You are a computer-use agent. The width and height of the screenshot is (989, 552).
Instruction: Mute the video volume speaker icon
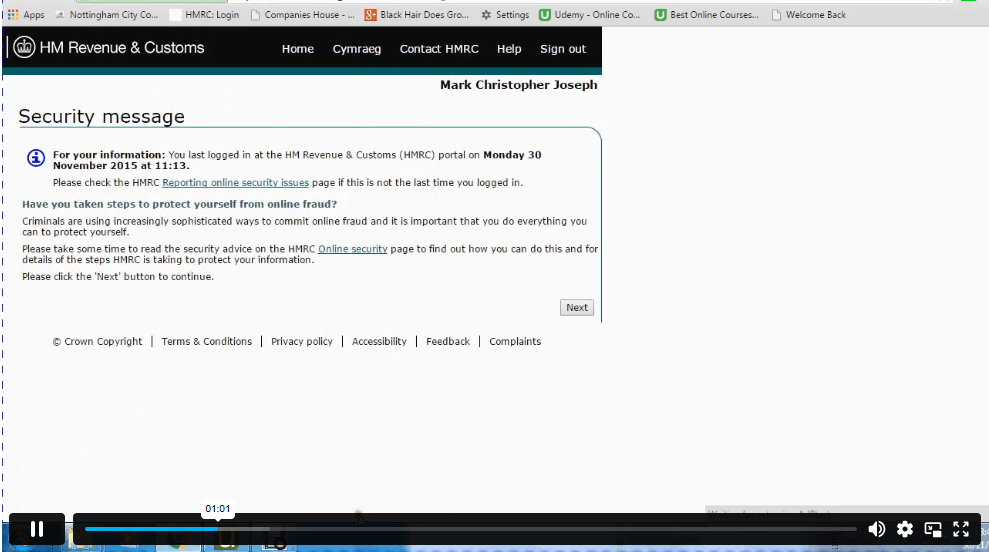pos(876,529)
